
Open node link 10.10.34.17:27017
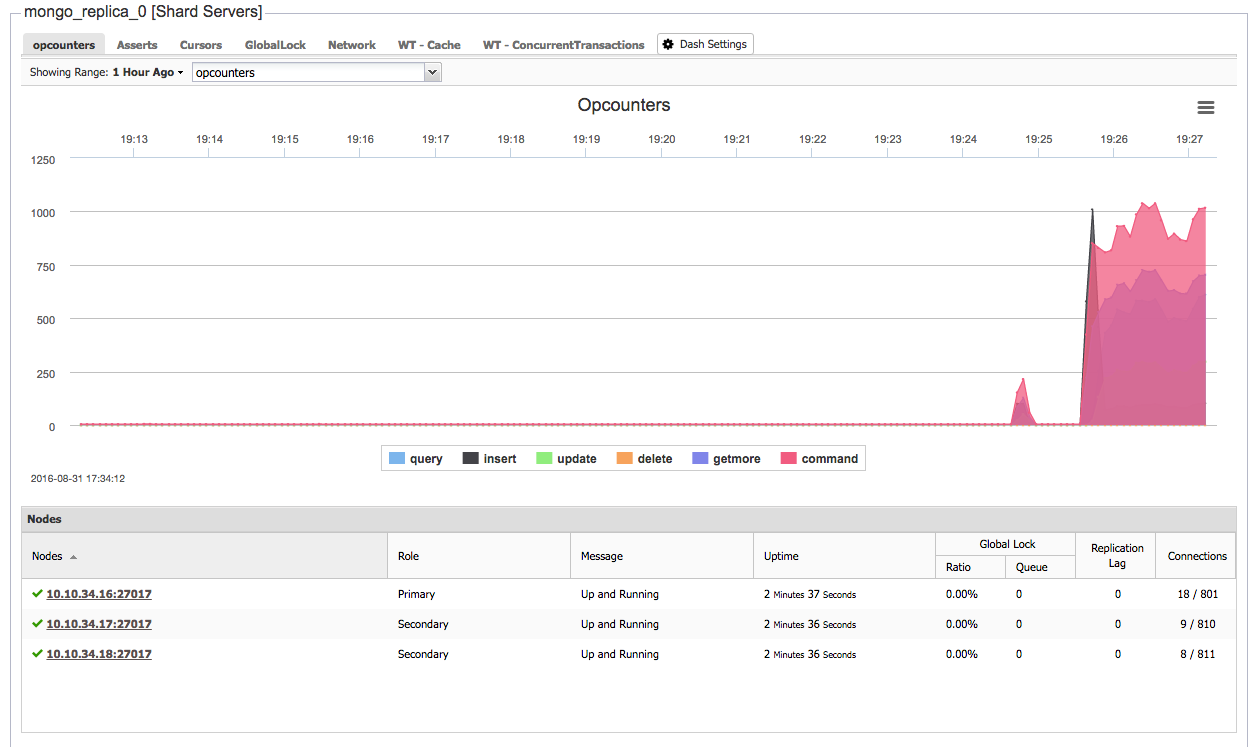coord(99,624)
